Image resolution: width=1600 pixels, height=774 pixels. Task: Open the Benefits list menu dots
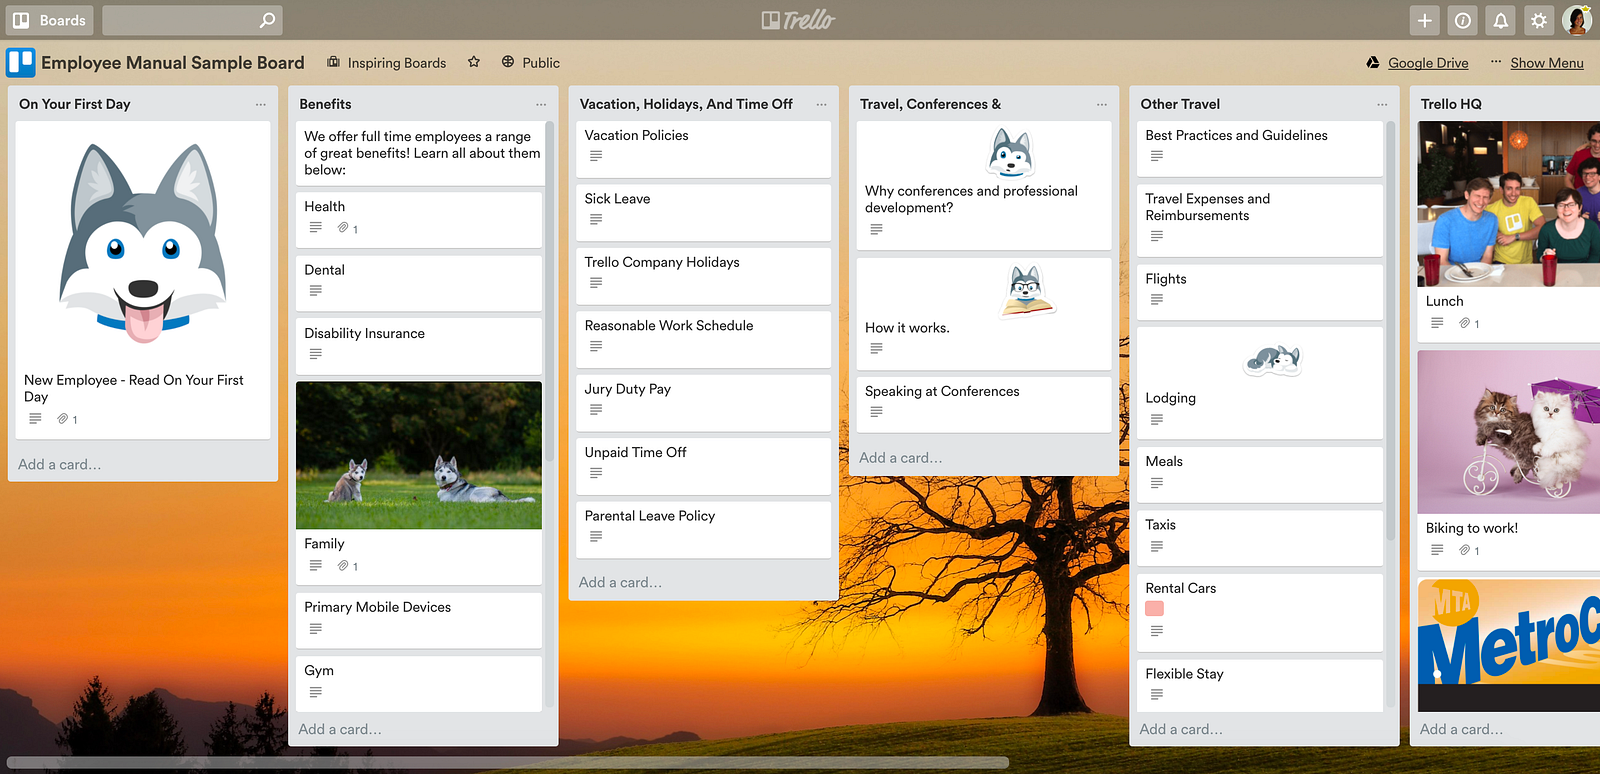[541, 104]
